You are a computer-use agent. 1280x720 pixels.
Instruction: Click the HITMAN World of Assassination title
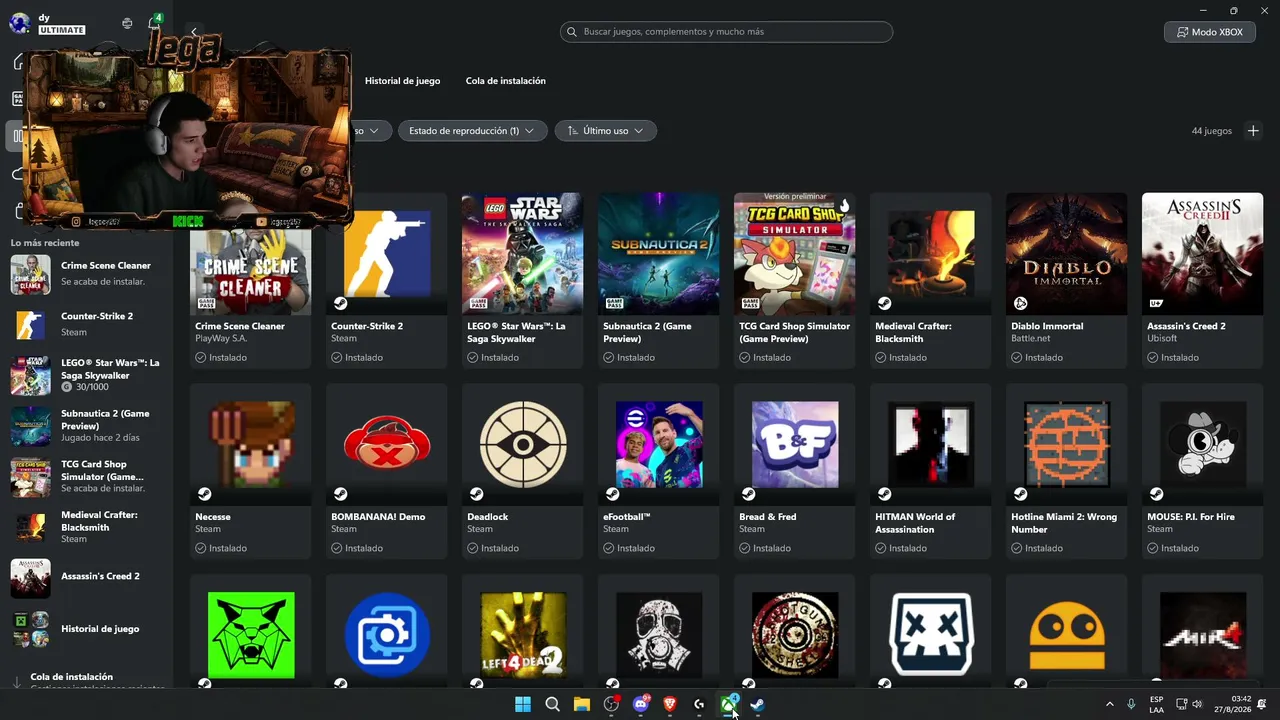[x=915, y=523]
